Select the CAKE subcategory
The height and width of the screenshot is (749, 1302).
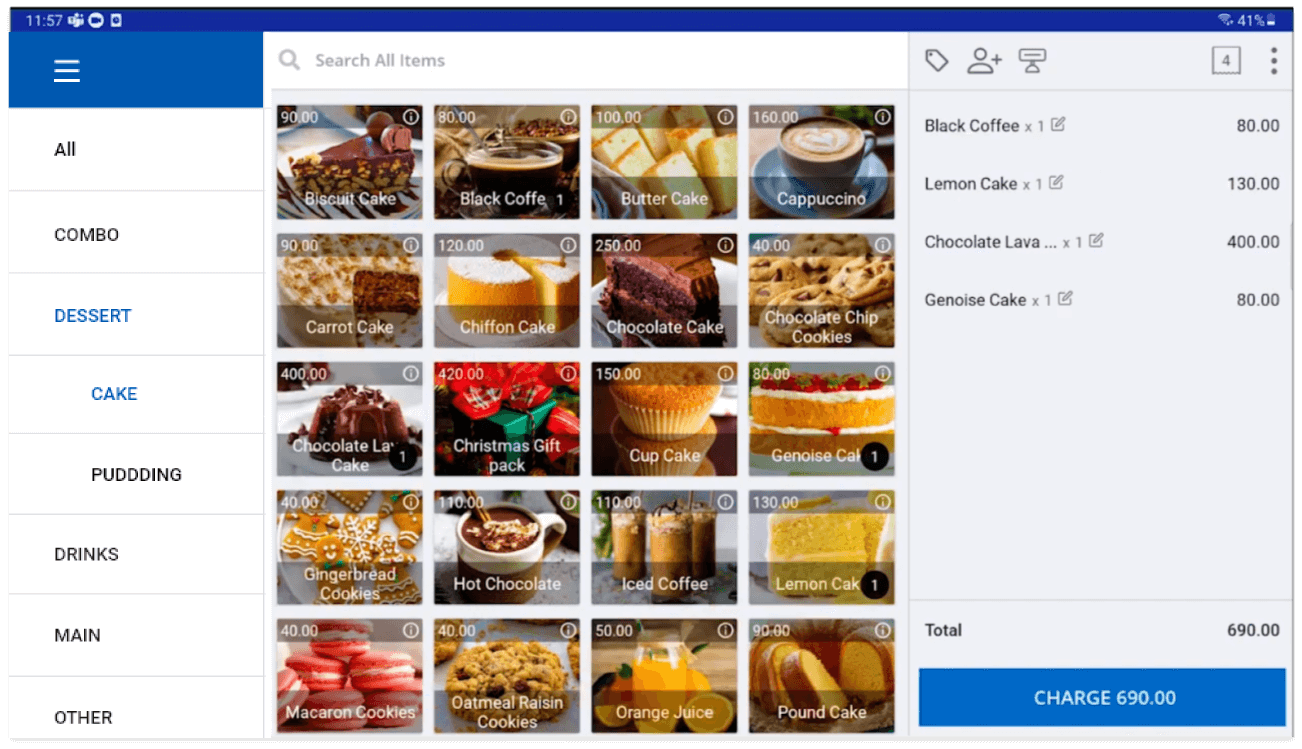tap(114, 394)
